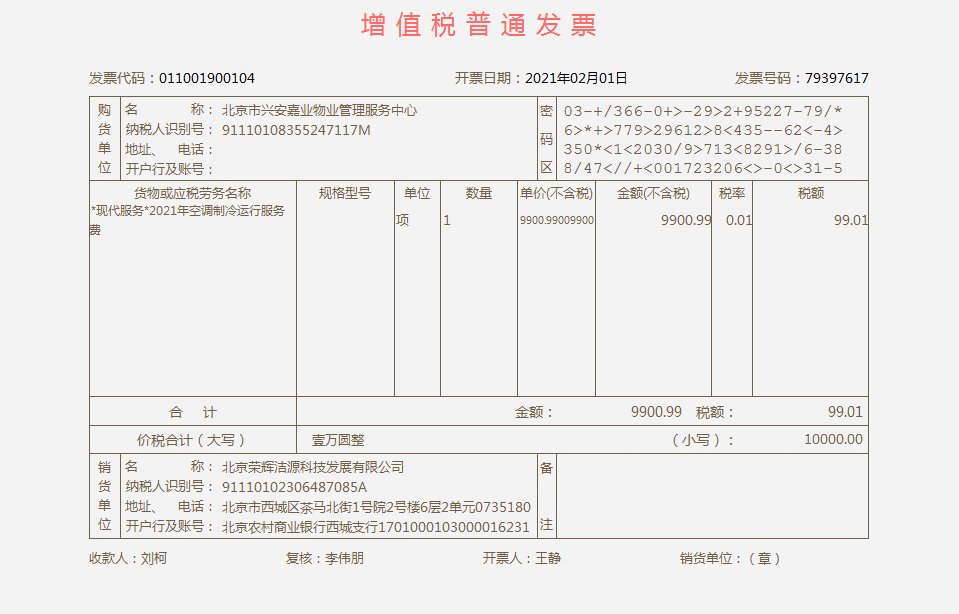Select seller taxpayer ID 91110102306487085A

pos(294,487)
